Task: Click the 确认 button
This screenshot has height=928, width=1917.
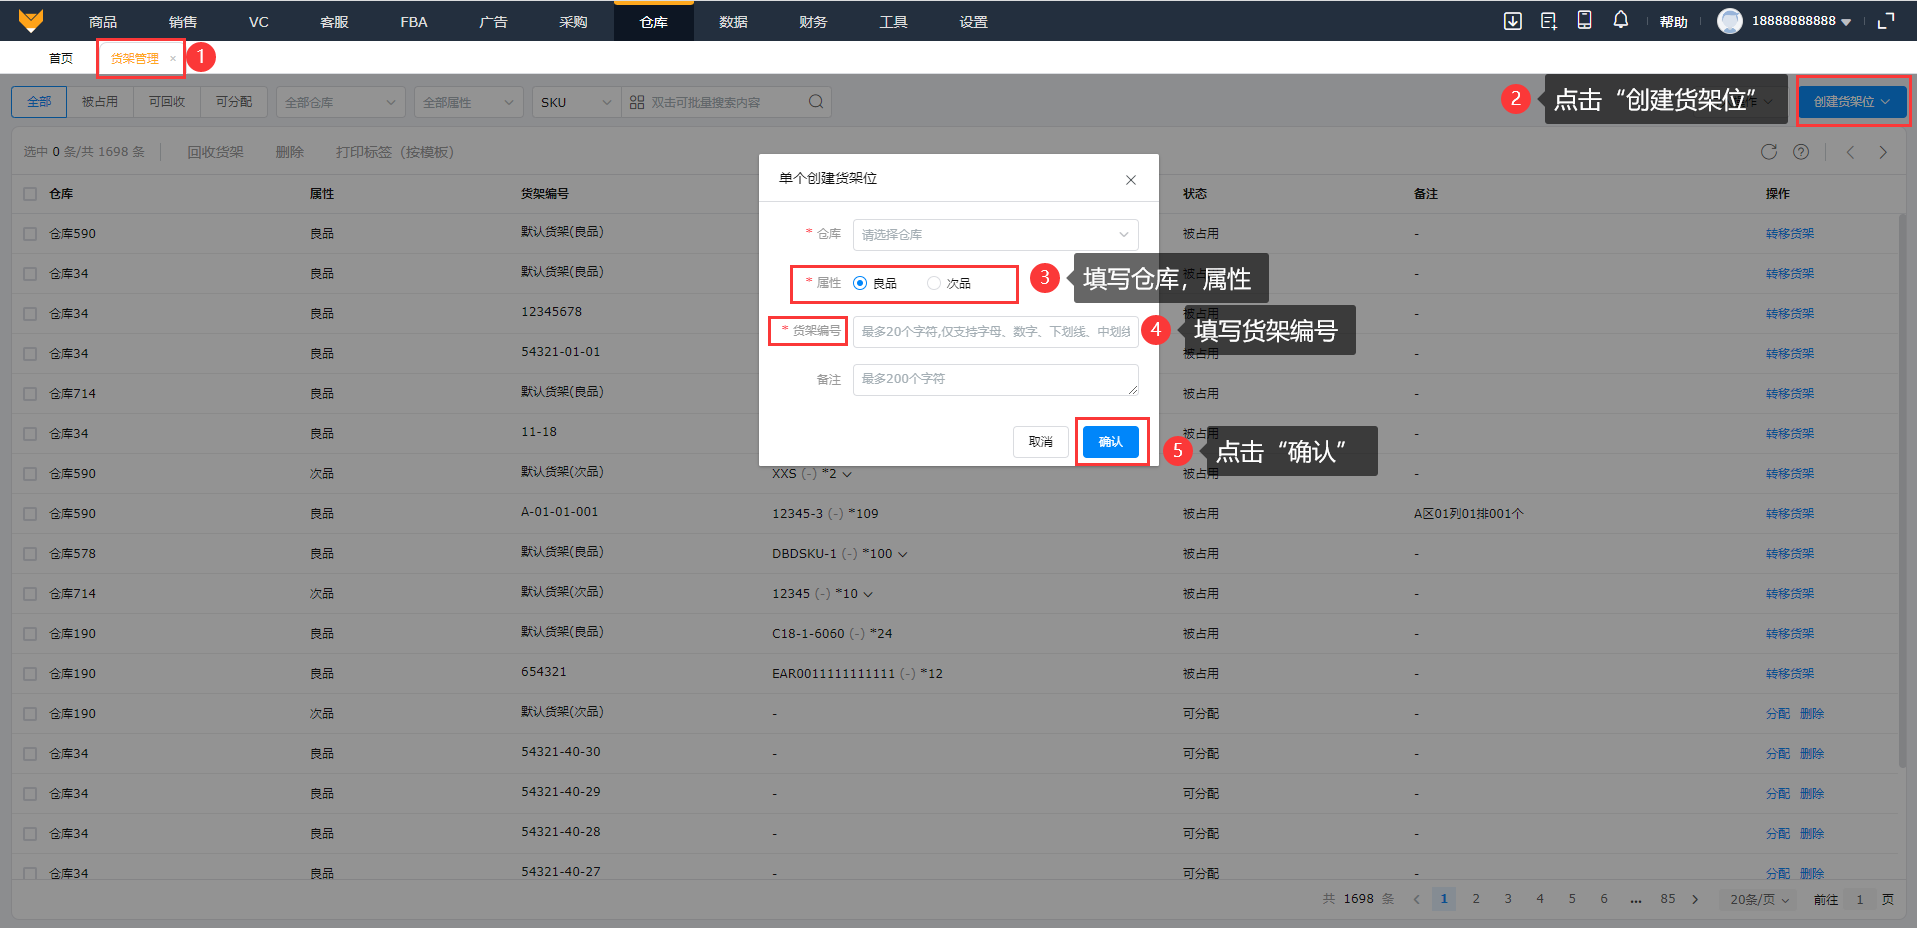Action: [1111, 441]
